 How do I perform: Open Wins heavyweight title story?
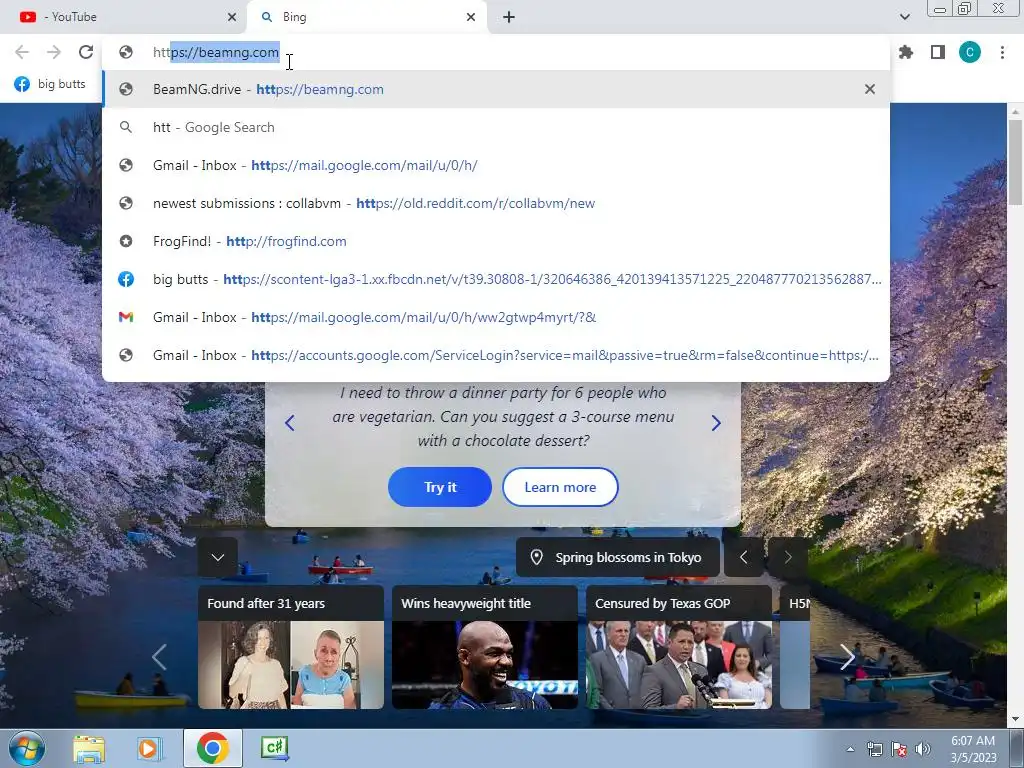[485, 647]
